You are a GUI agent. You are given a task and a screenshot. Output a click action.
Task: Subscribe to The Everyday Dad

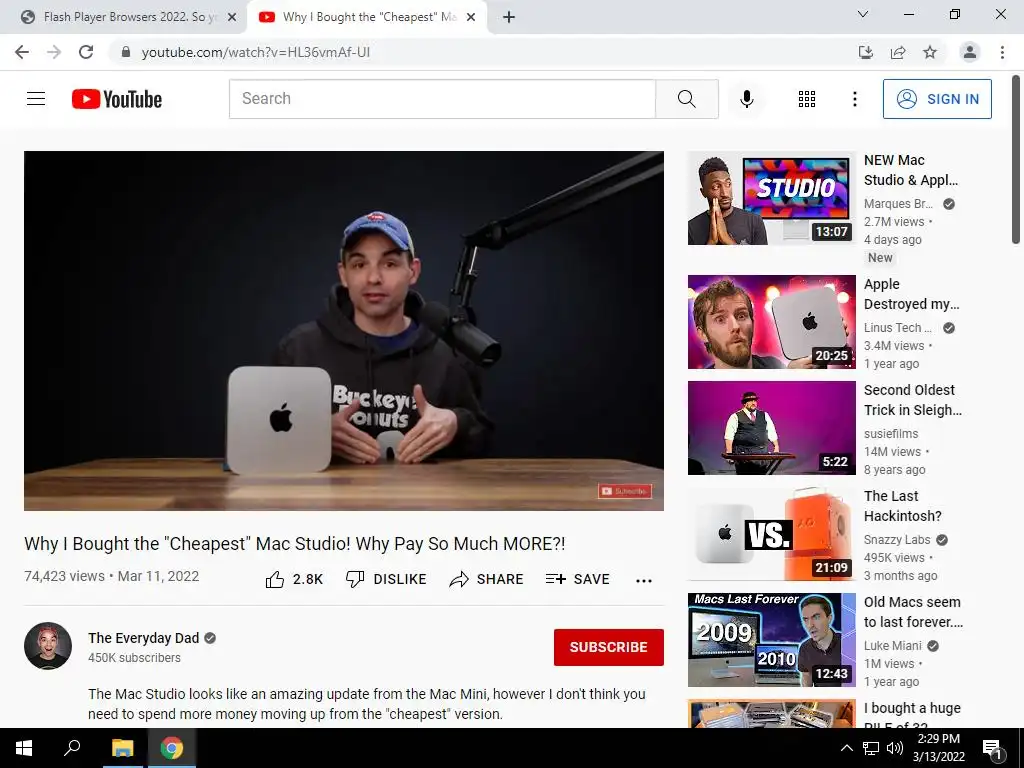coord(609,647)
